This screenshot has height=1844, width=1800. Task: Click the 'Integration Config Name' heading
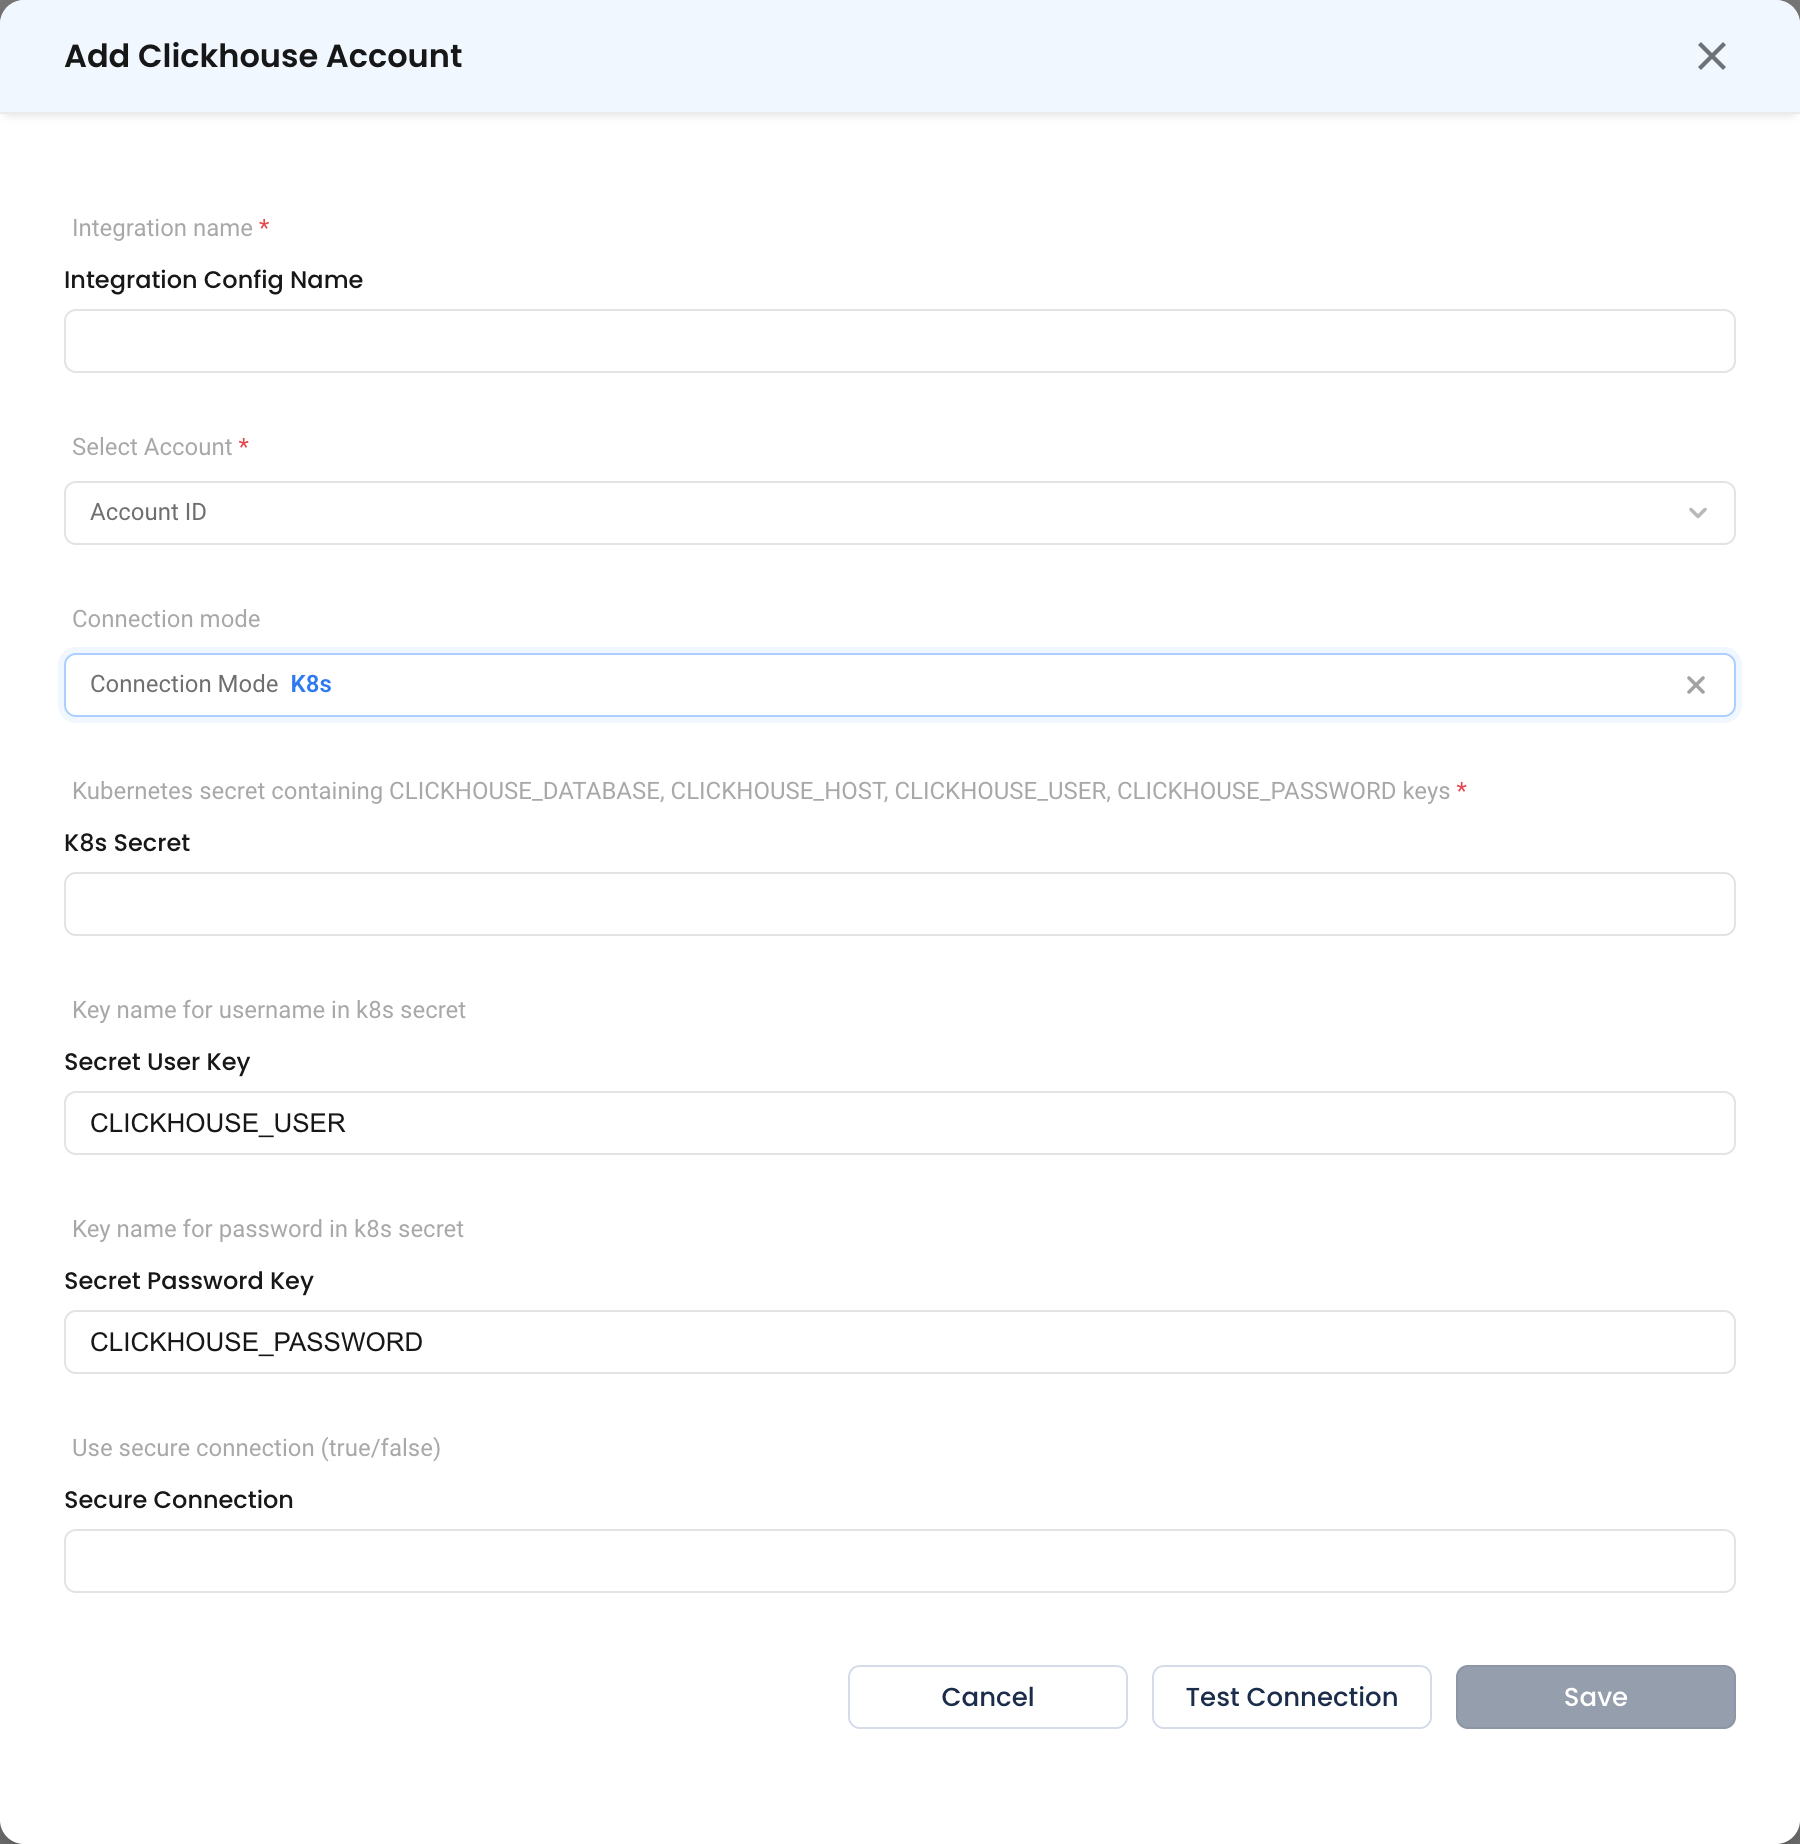[x=214, y=280]
